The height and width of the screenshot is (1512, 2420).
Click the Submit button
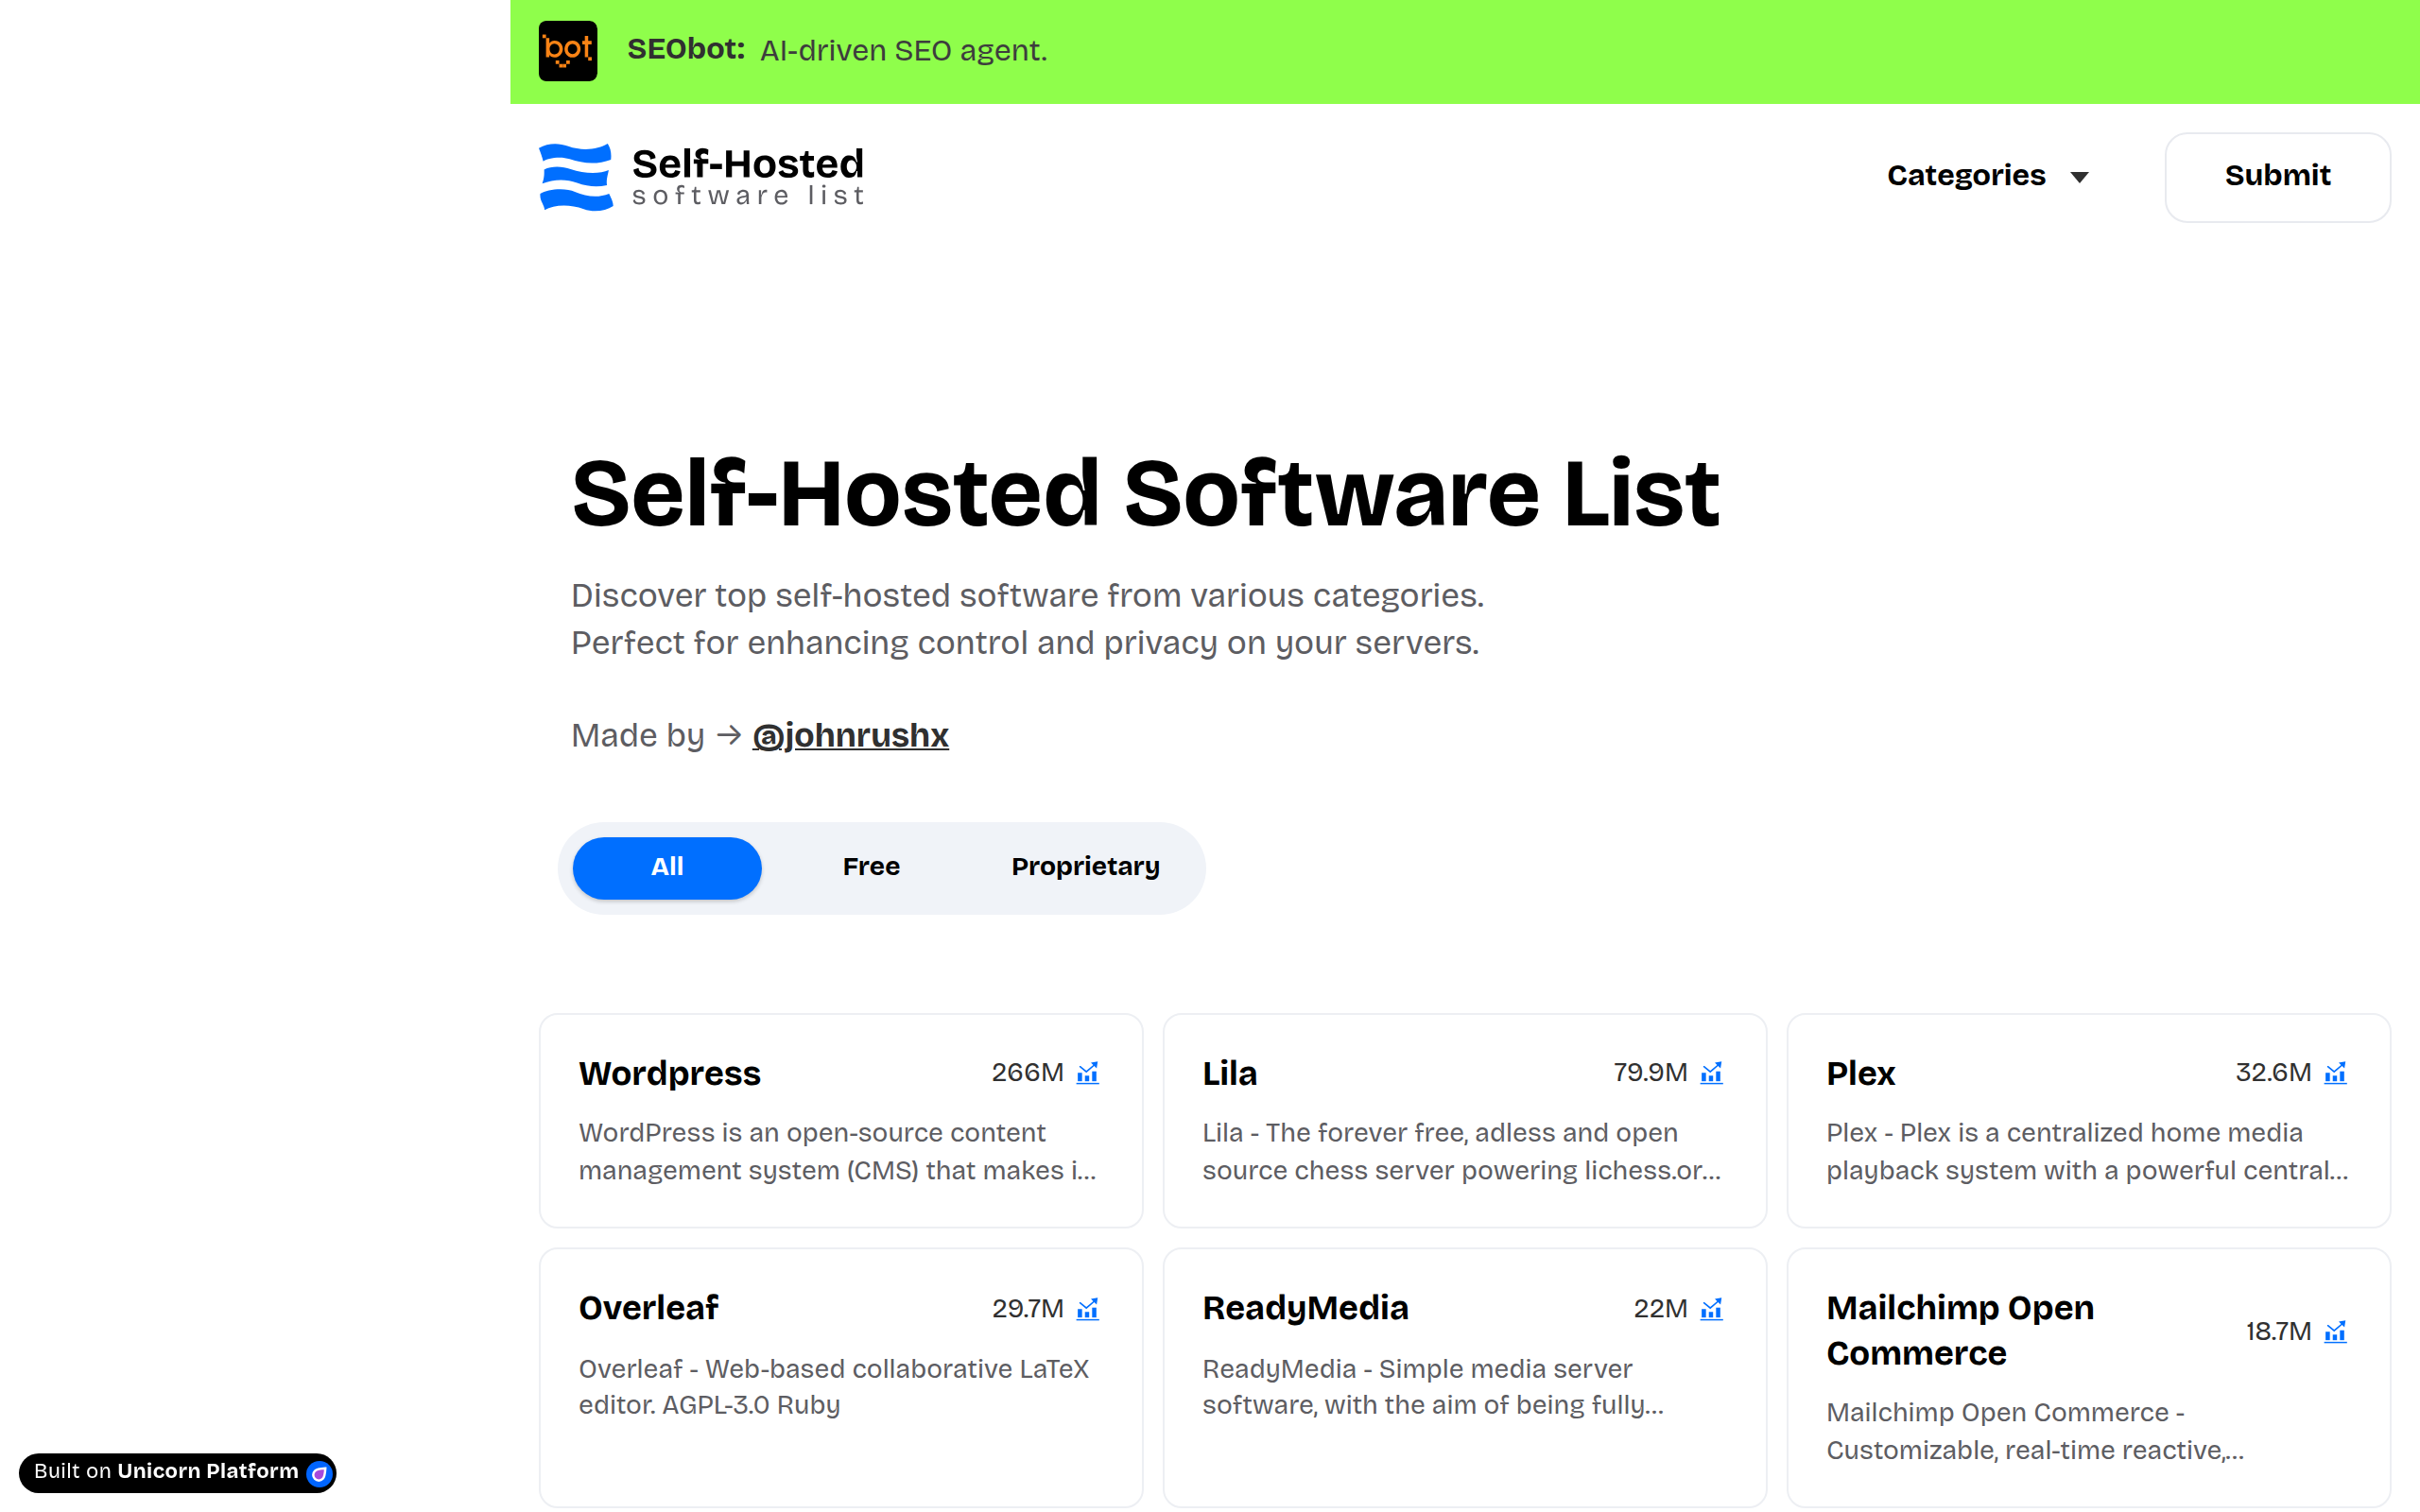pyautogui.click(x=2277, y=177)
